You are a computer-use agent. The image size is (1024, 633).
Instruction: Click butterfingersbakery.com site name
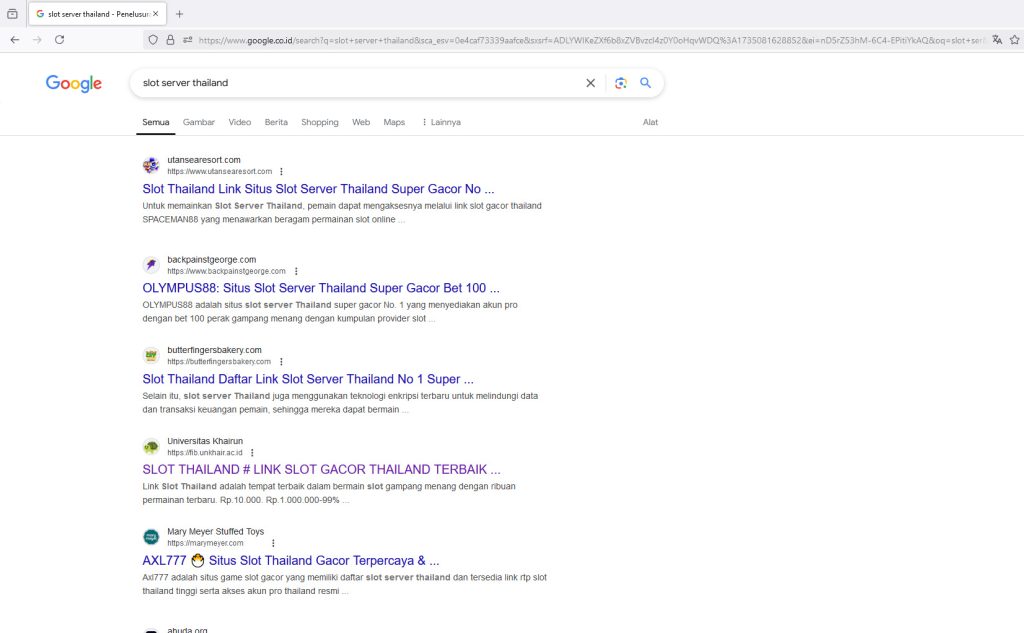pos(214,350)
